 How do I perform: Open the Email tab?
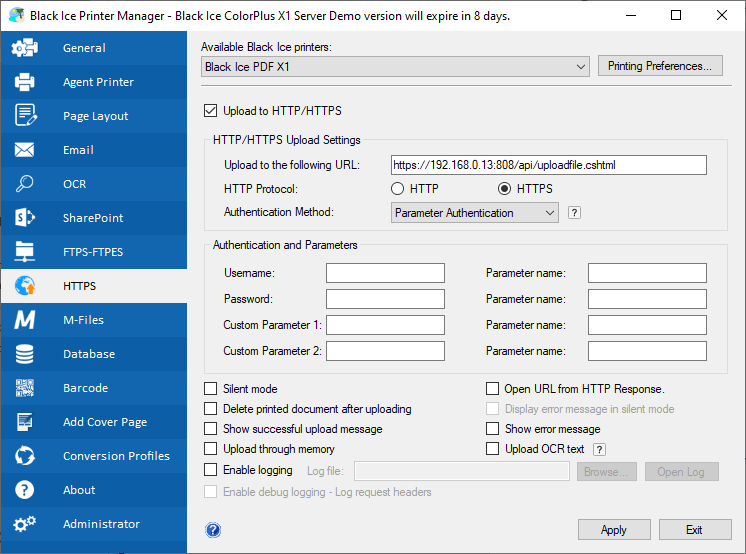click(94, 150)
